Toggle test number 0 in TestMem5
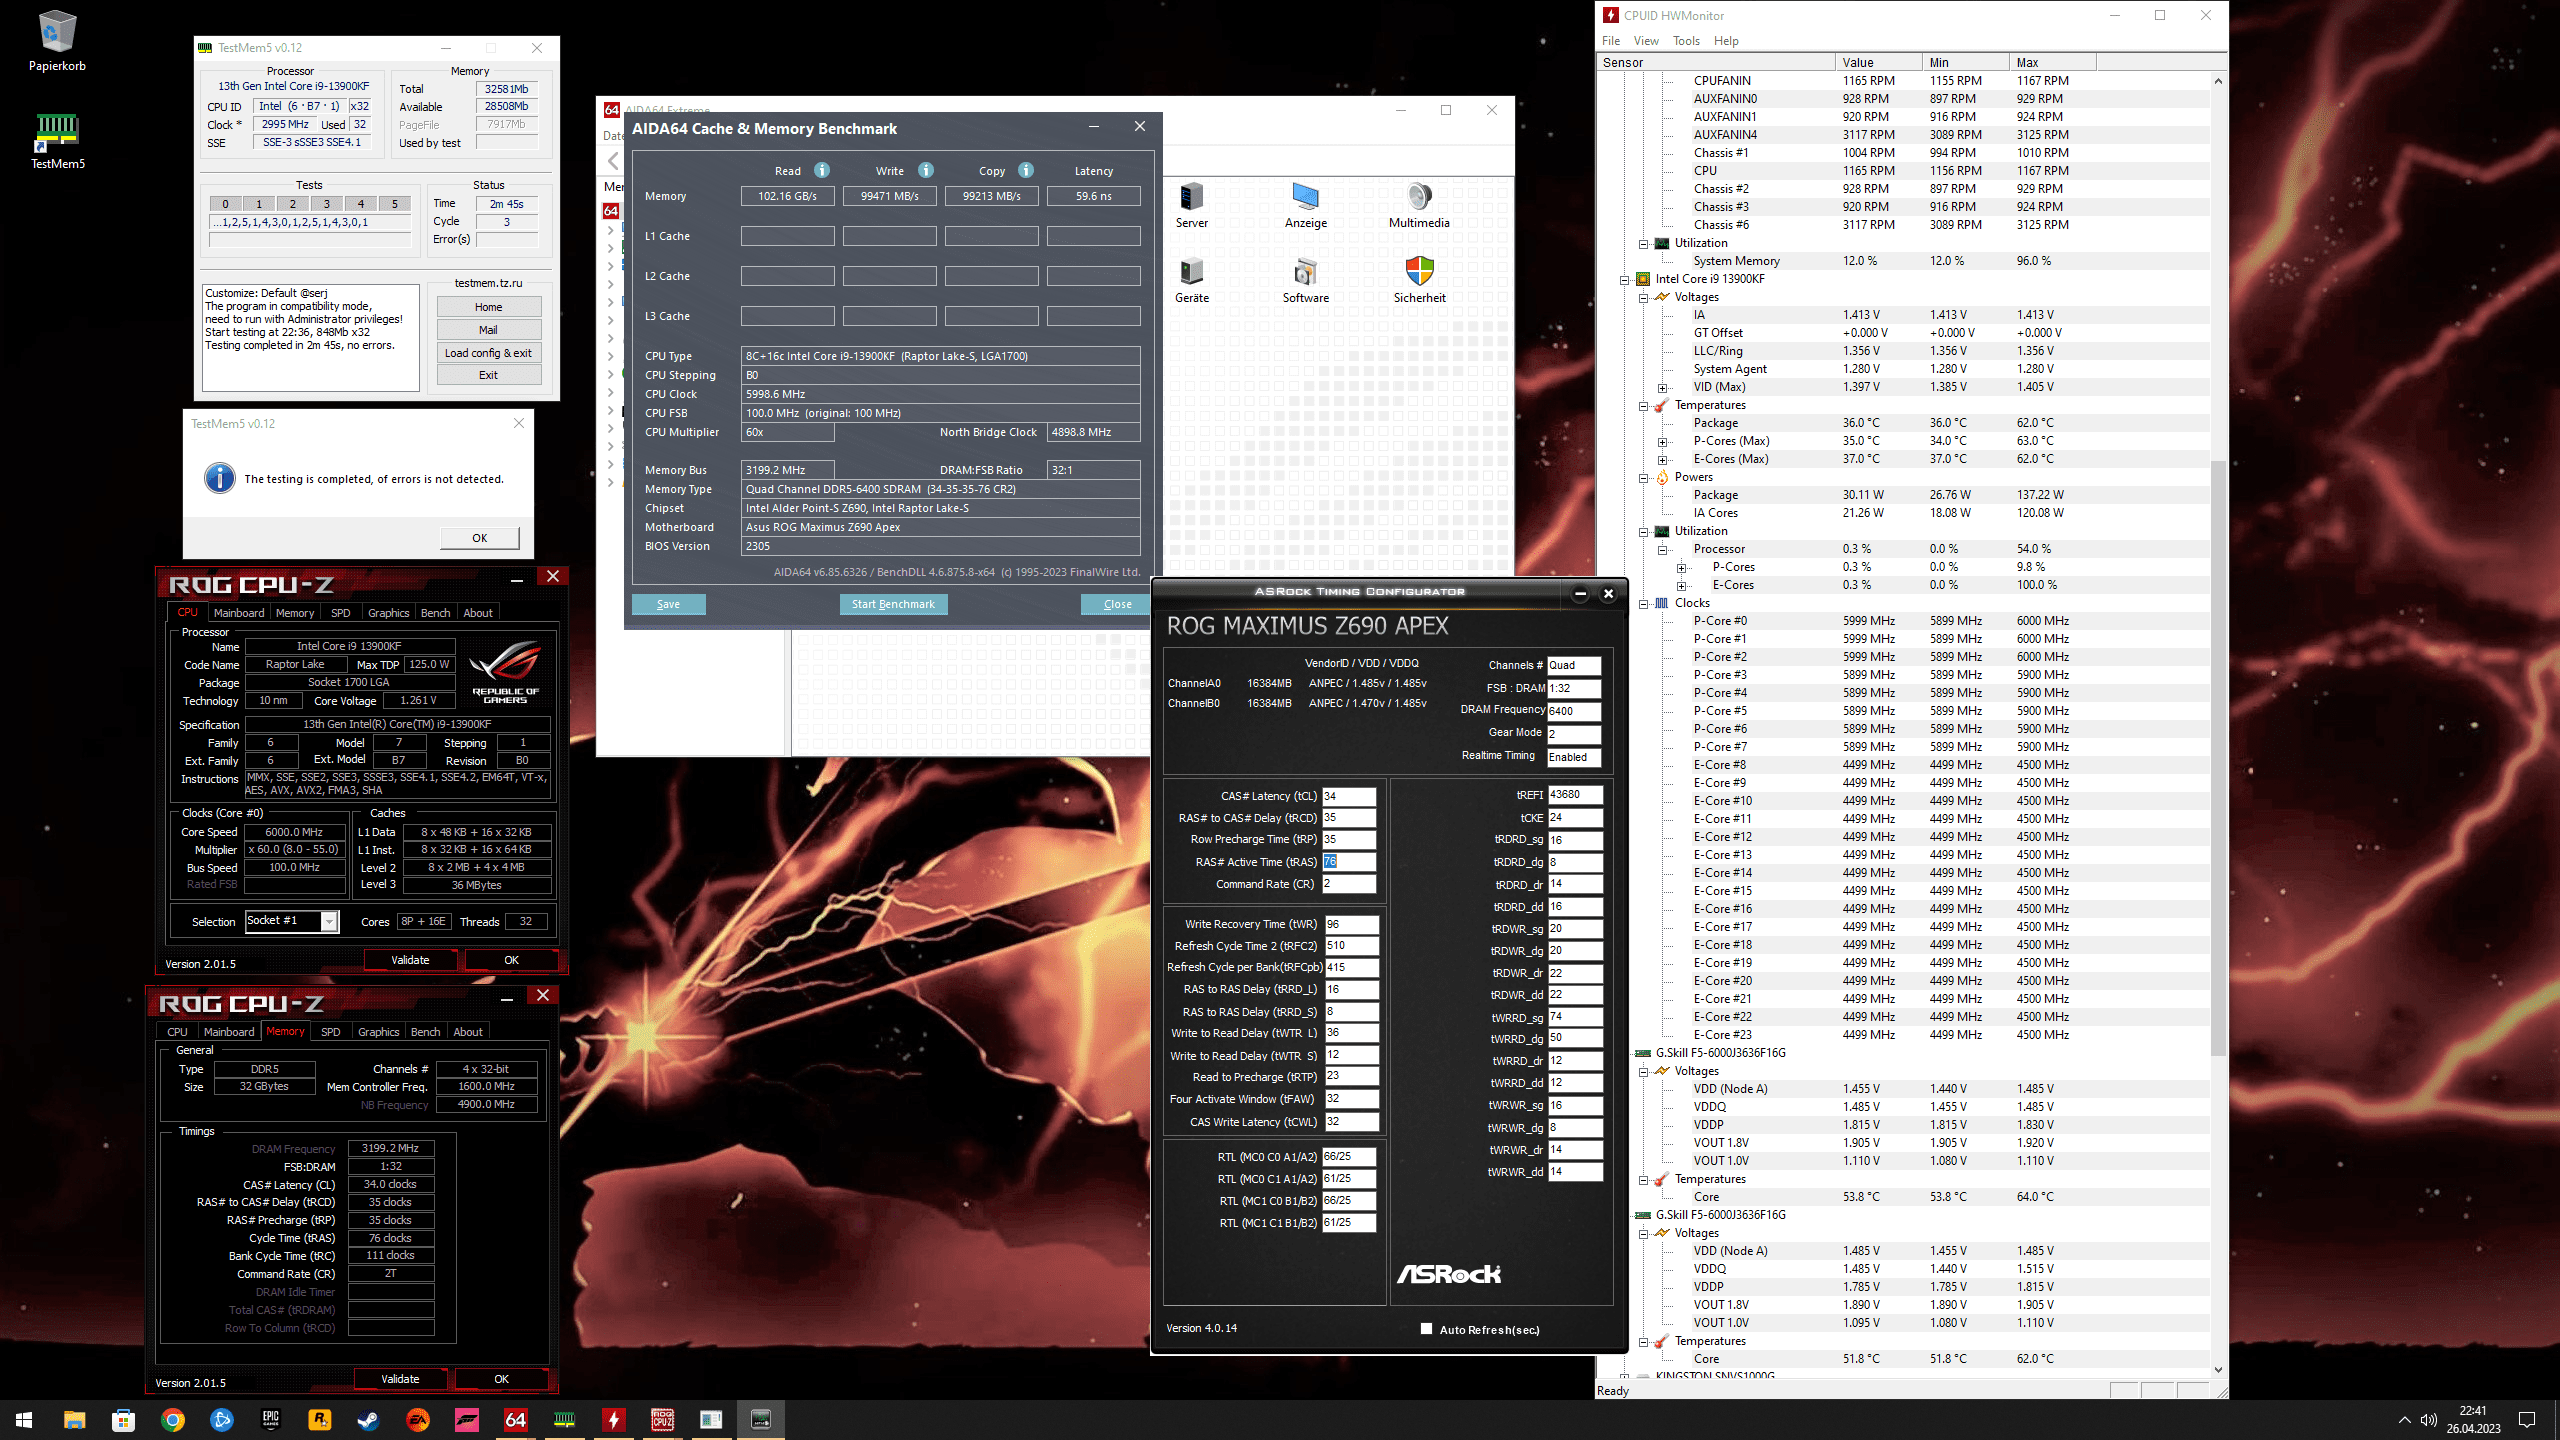Image resolution: width=2560 pixels, height=1440 pixels. click(x=225, y=204)
